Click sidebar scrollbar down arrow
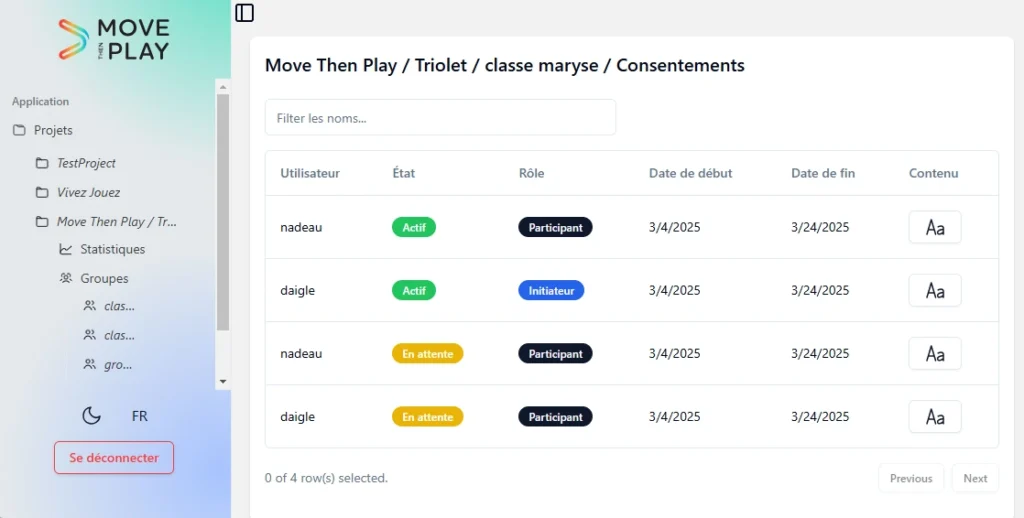Screen dimensions: 1024x518 (x=223, y=381)
